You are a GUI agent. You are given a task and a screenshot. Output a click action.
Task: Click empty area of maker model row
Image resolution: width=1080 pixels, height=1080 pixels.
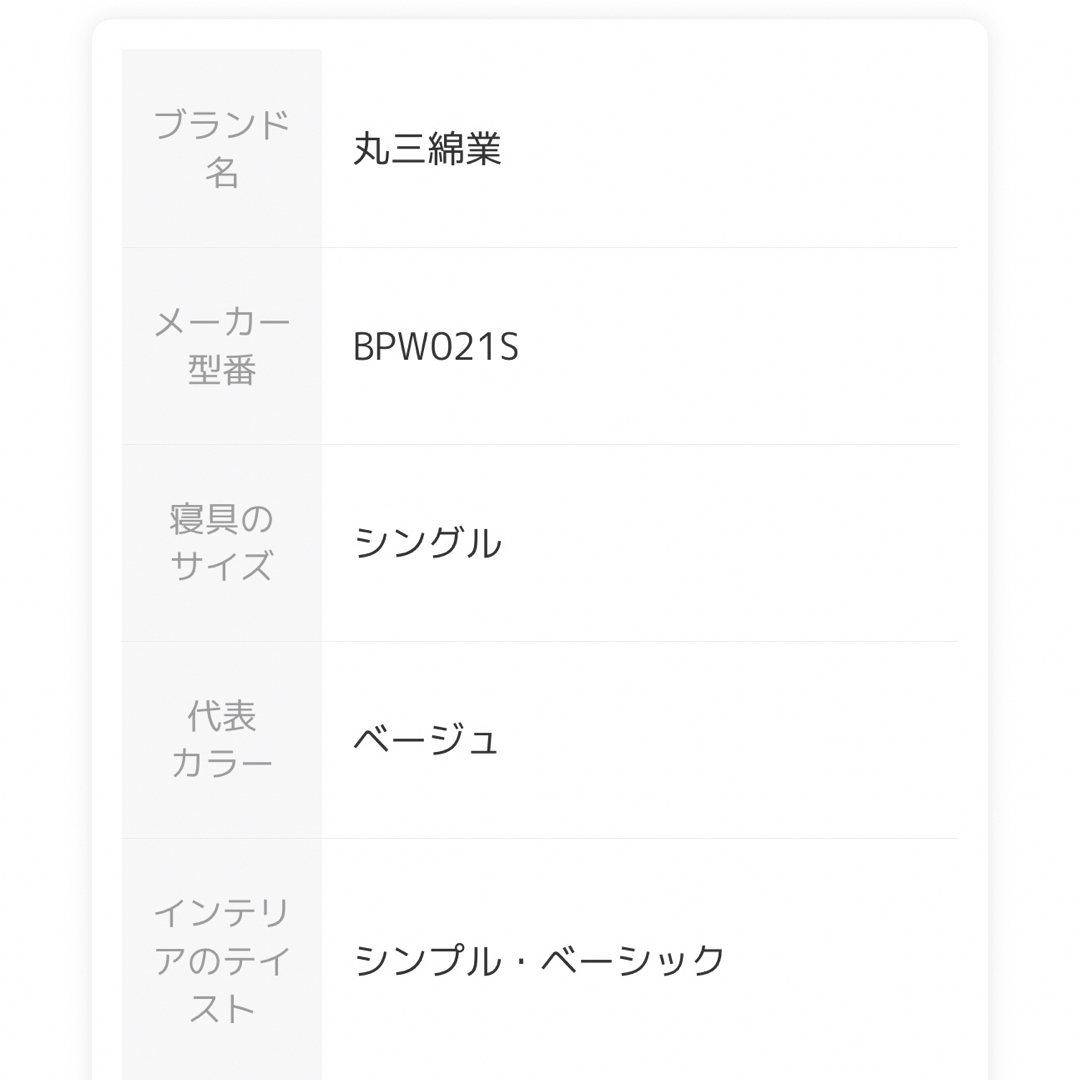[737, 346]
